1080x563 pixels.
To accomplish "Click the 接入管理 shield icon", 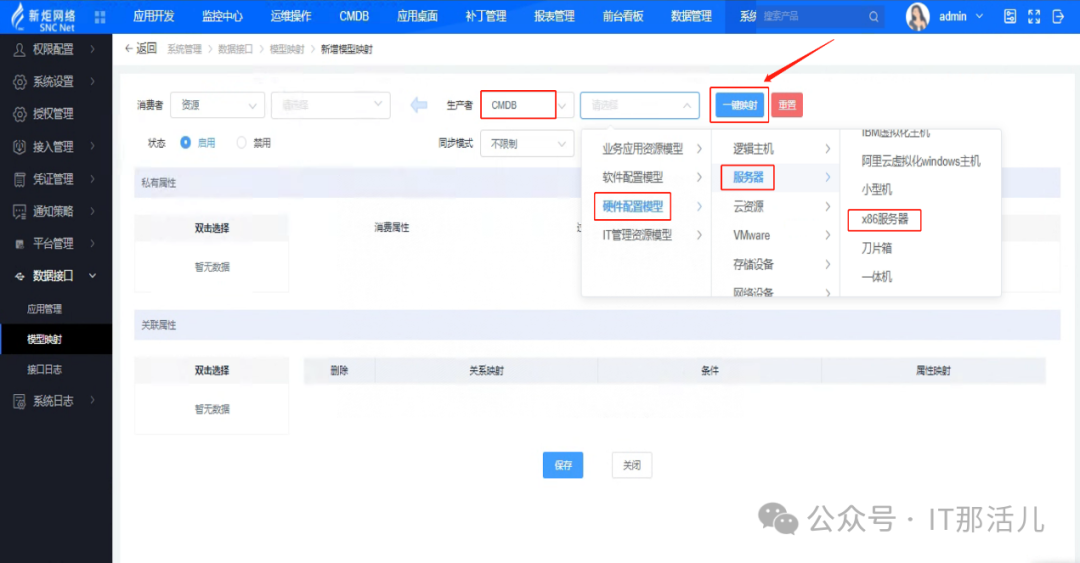I will click(x=20, y=147).
